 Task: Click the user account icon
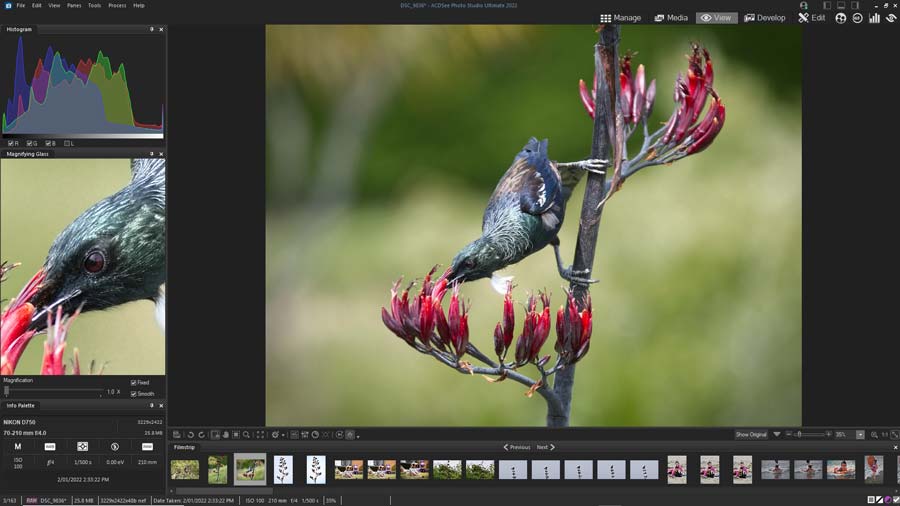804,5
